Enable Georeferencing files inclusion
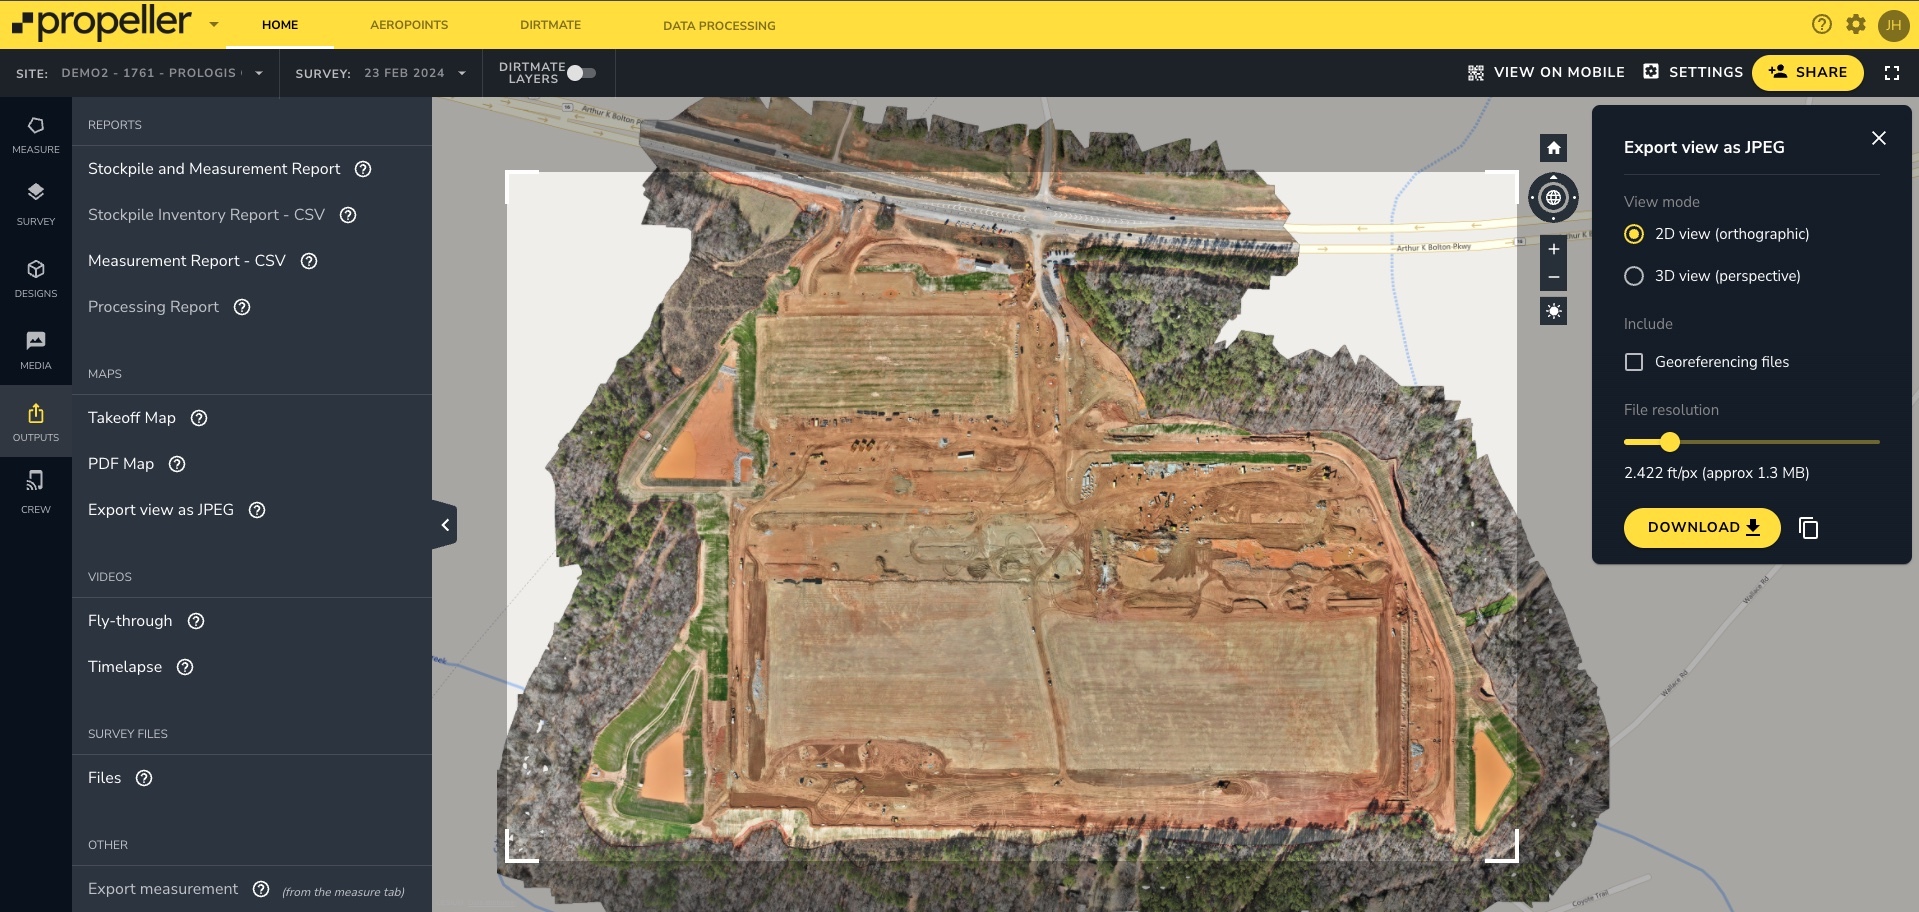1919x912 pixels. tap(1634, 362)
